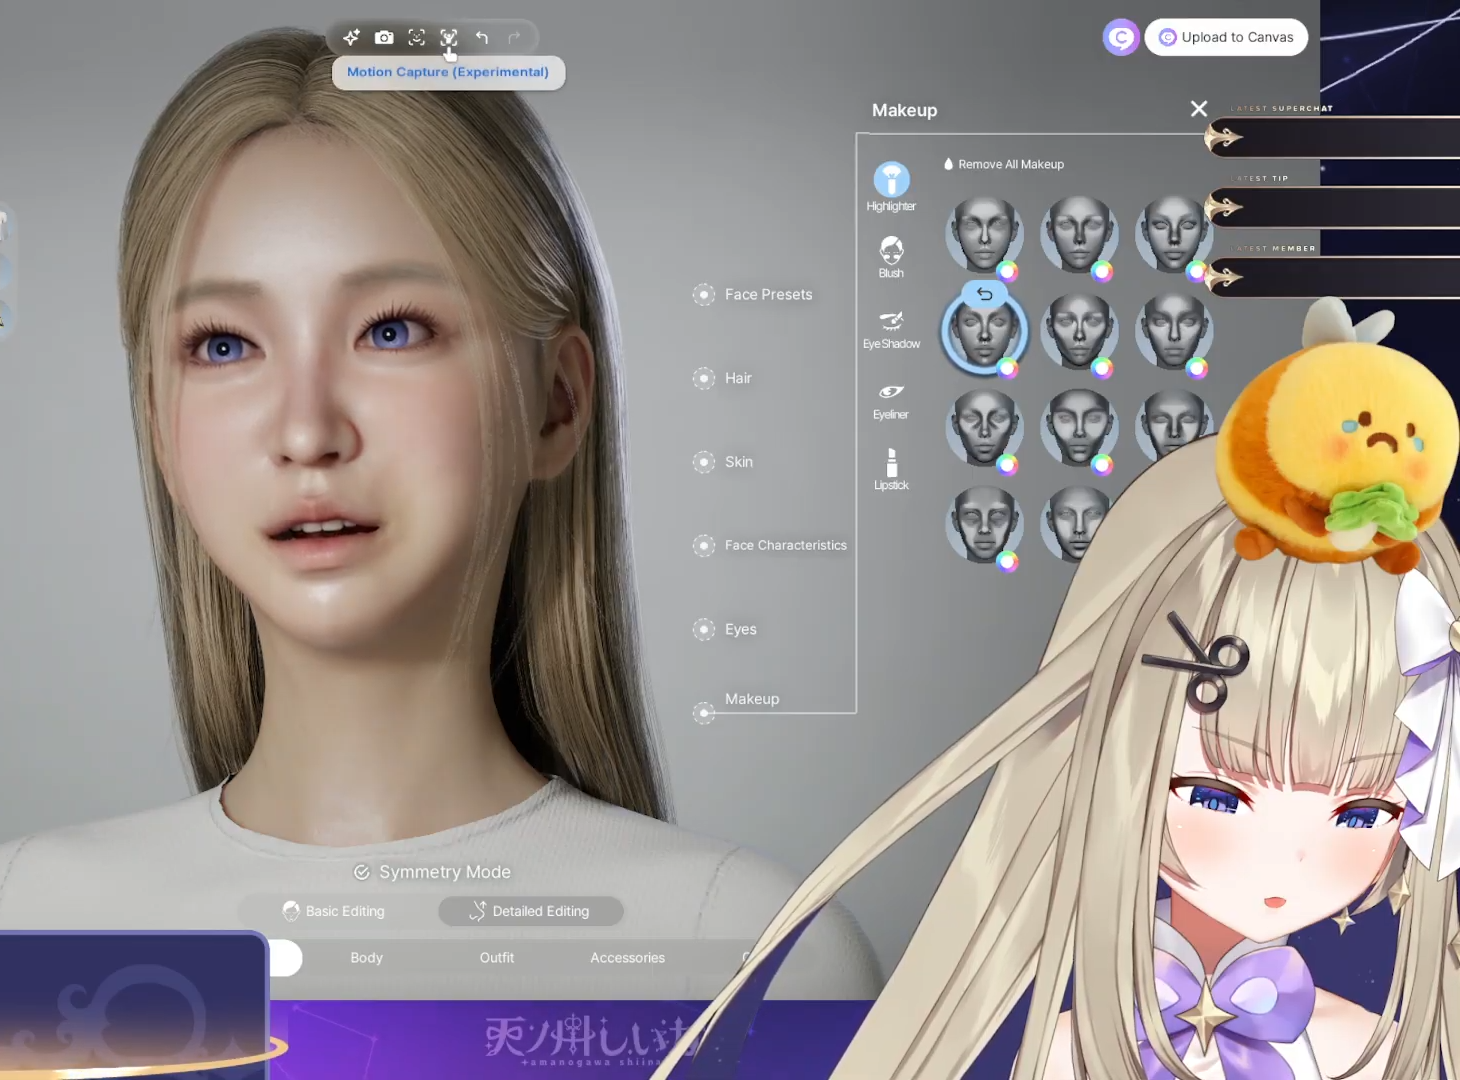Select the Eye Shadow makeup category
Viewport: 1460px width, 1080px height.
pos(891,329)
